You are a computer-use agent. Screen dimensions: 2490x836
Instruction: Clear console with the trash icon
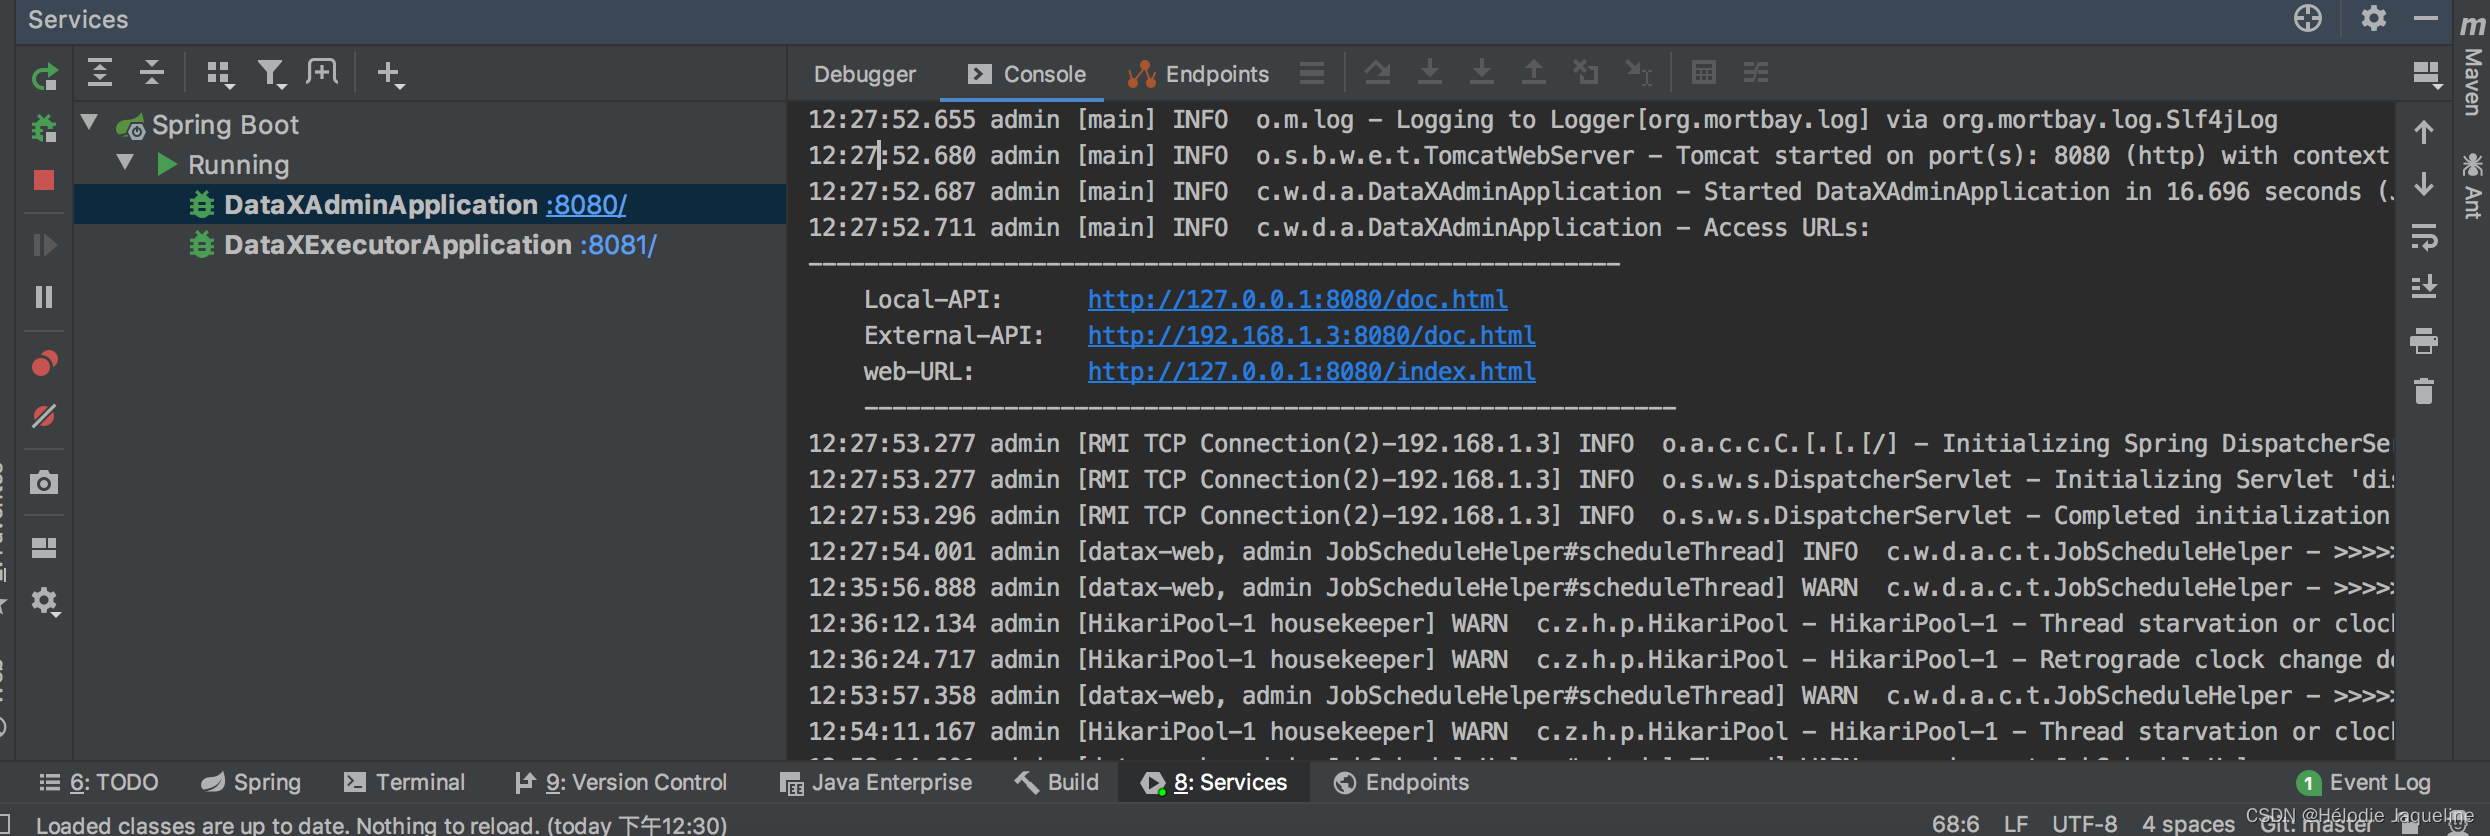[x=2424, y=391]
